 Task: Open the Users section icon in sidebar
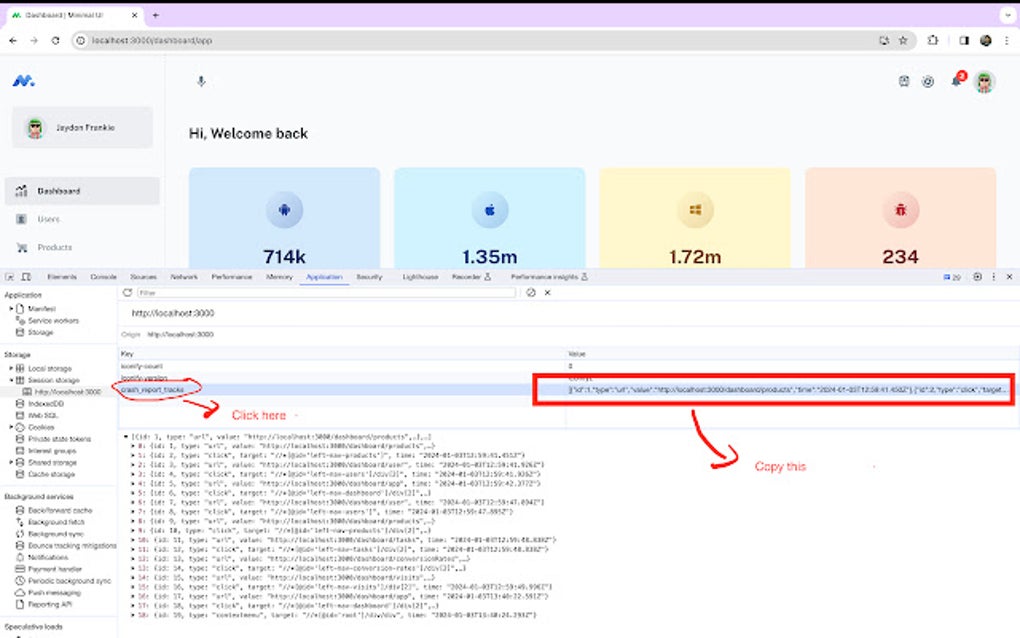(x=22, y=219)
